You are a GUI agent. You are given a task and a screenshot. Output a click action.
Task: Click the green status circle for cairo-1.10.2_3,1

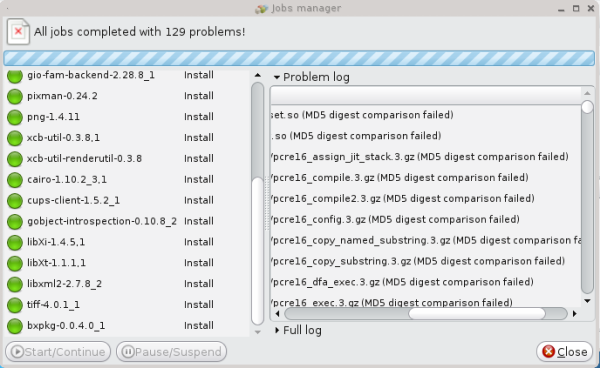click(15, 180)
